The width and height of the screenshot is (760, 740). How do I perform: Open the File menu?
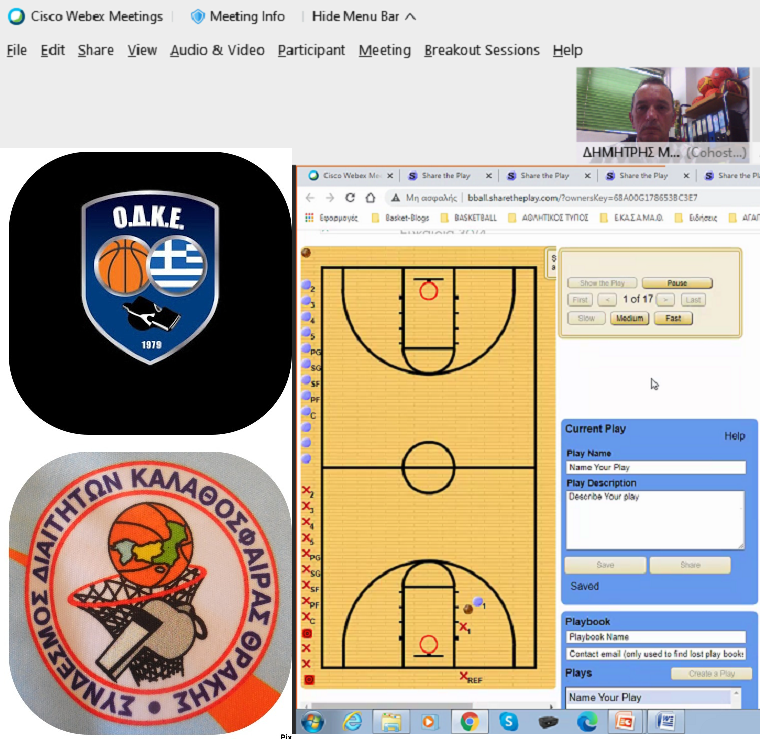(16, 50)
